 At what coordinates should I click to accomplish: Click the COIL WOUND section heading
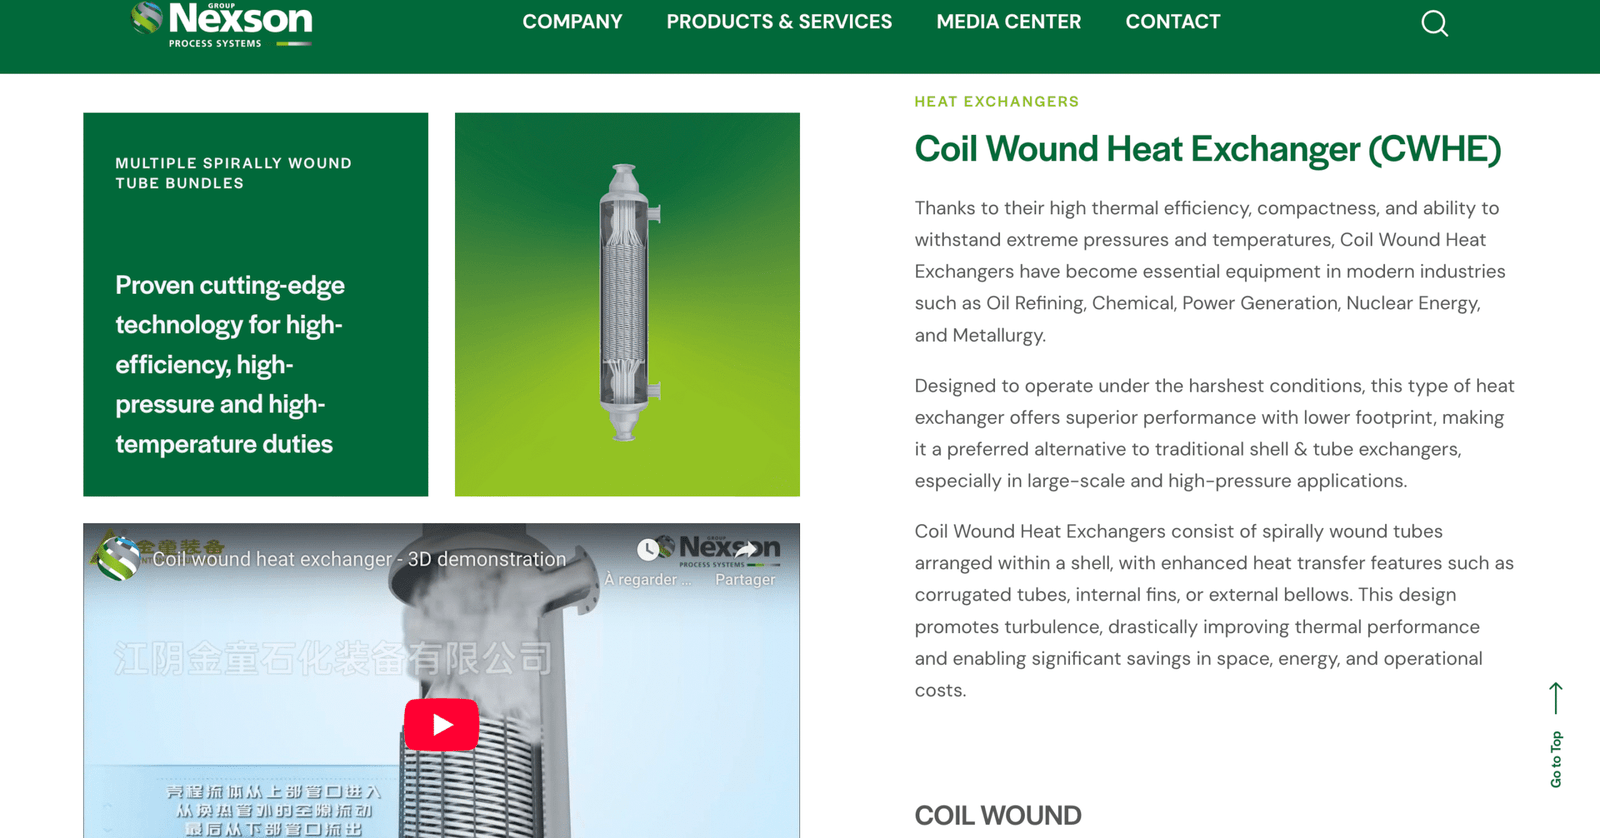(x=998, y=815)
